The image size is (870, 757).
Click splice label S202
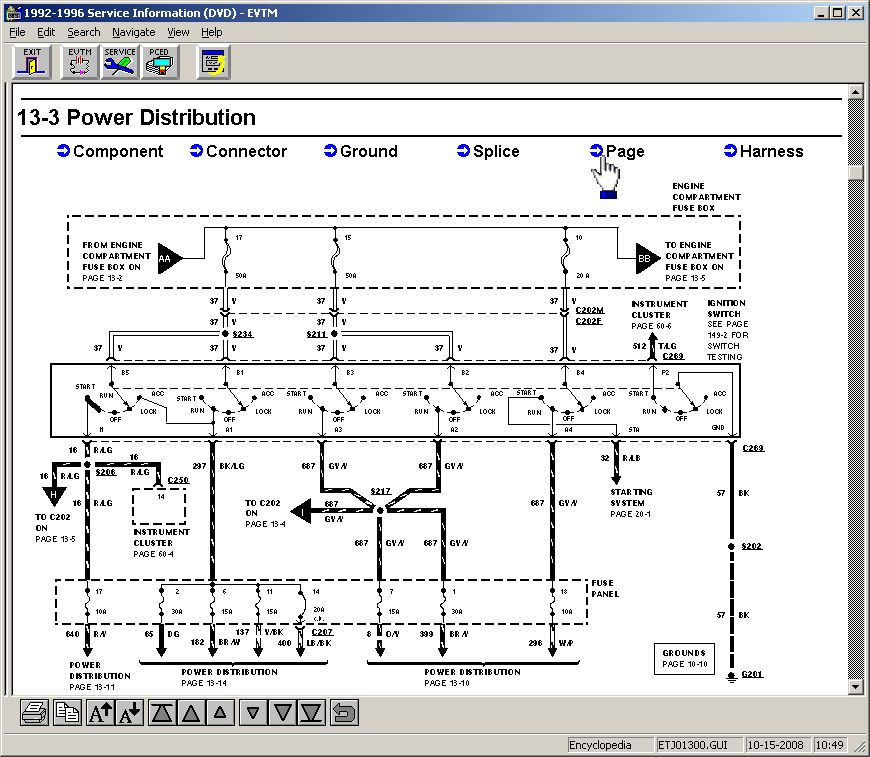752,546
